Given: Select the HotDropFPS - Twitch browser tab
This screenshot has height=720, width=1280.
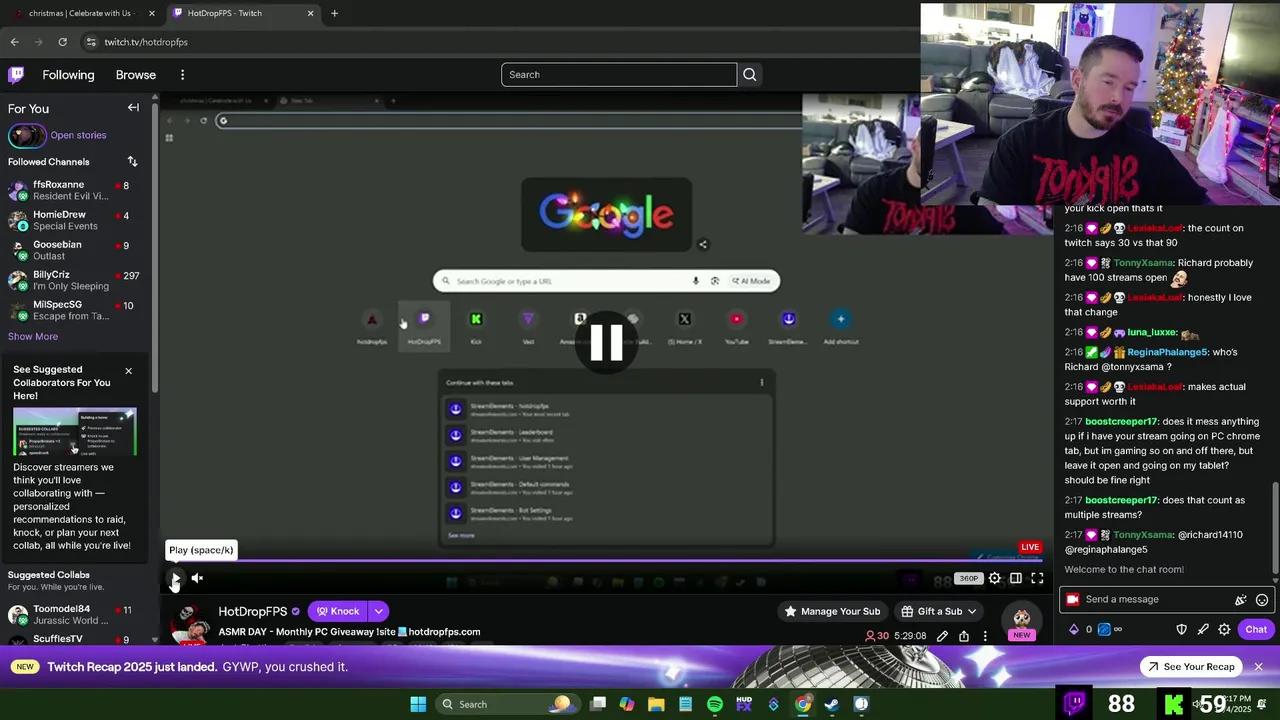Looking at the screenshot, I should point(242,13).
